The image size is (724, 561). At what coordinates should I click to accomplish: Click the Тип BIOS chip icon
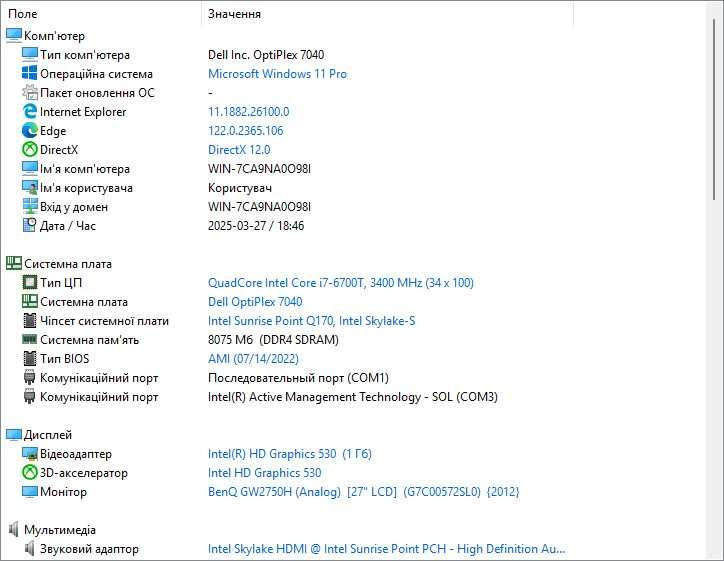point(30,358)
